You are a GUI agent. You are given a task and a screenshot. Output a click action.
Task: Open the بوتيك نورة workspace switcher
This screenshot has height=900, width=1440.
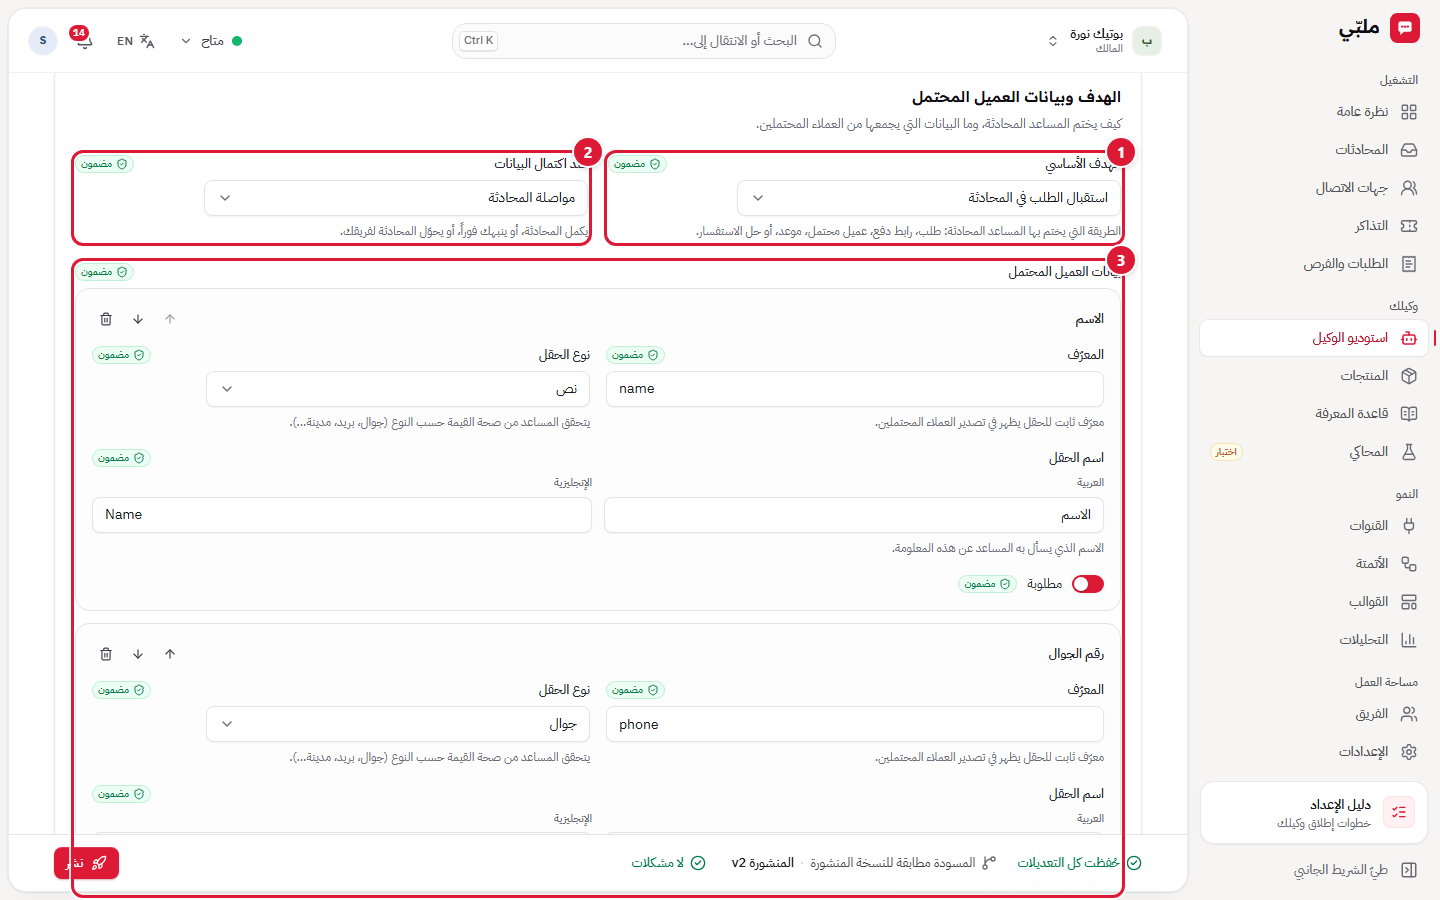[1104, 41]
